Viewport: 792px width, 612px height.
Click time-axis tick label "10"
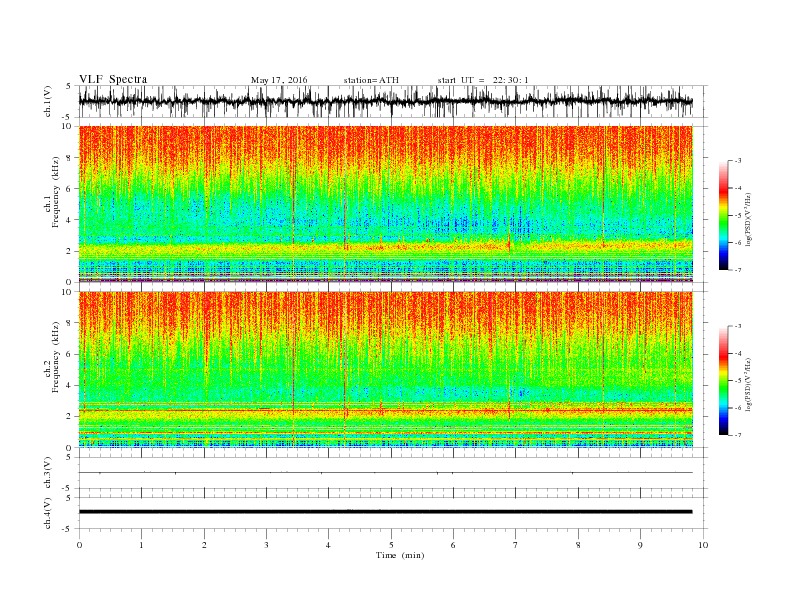703,545
